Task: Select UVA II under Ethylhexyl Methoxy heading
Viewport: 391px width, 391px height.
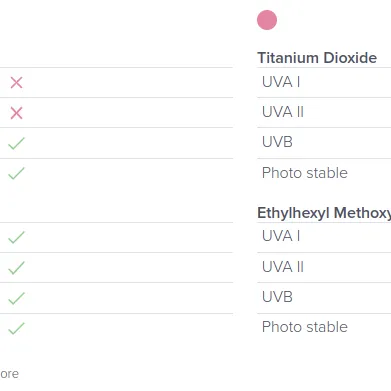Action: point(283,267)
